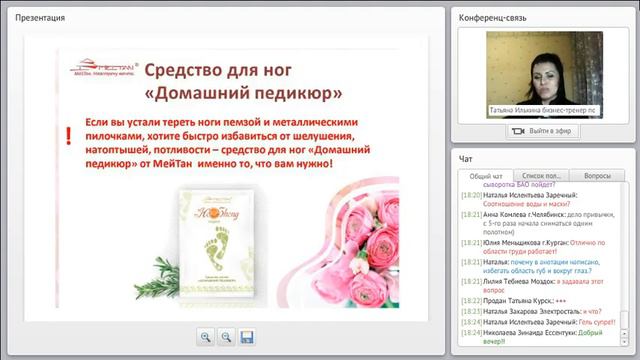Click Лилия Тебиева Моздок's chat message

pos(532,286)
